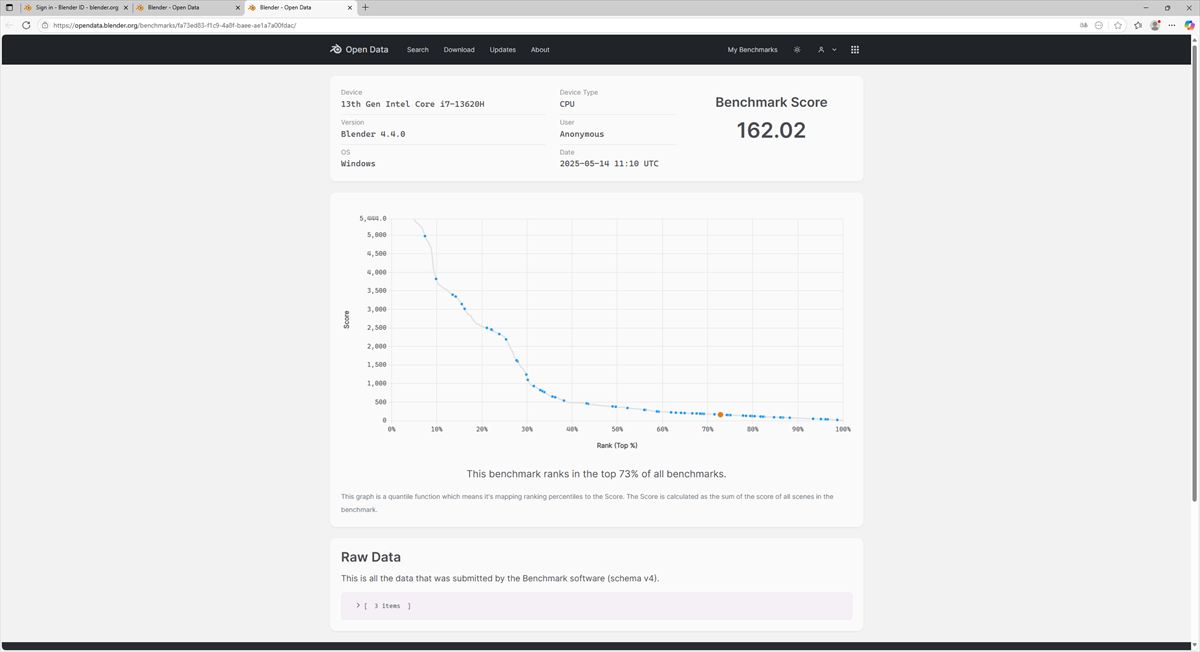Viewport: 1200px width, 652px height.
Task: Close the Sign in - Blender ID tab
Action: click(x=124, y=7)
